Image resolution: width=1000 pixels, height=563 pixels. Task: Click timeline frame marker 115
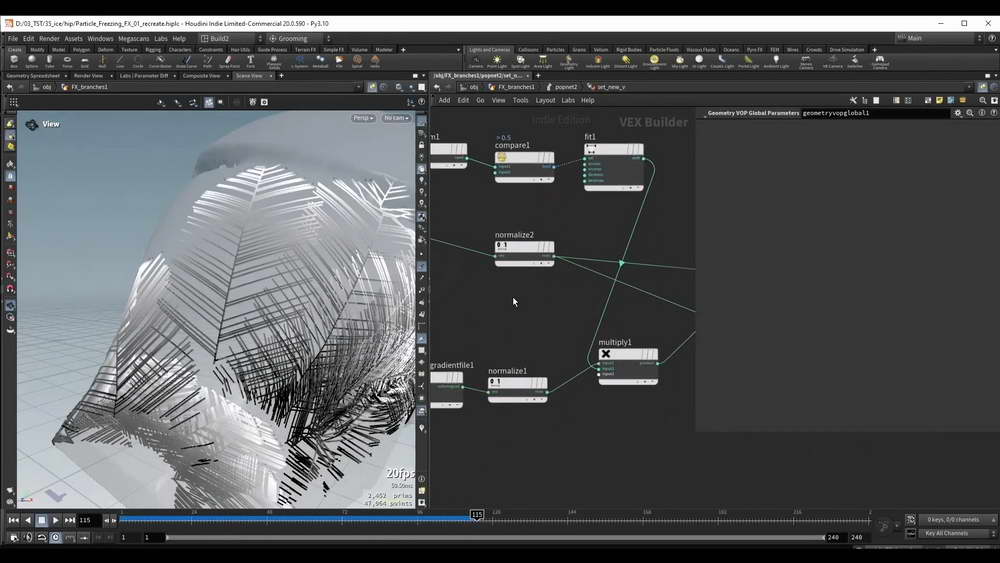[x=476, y=515]
